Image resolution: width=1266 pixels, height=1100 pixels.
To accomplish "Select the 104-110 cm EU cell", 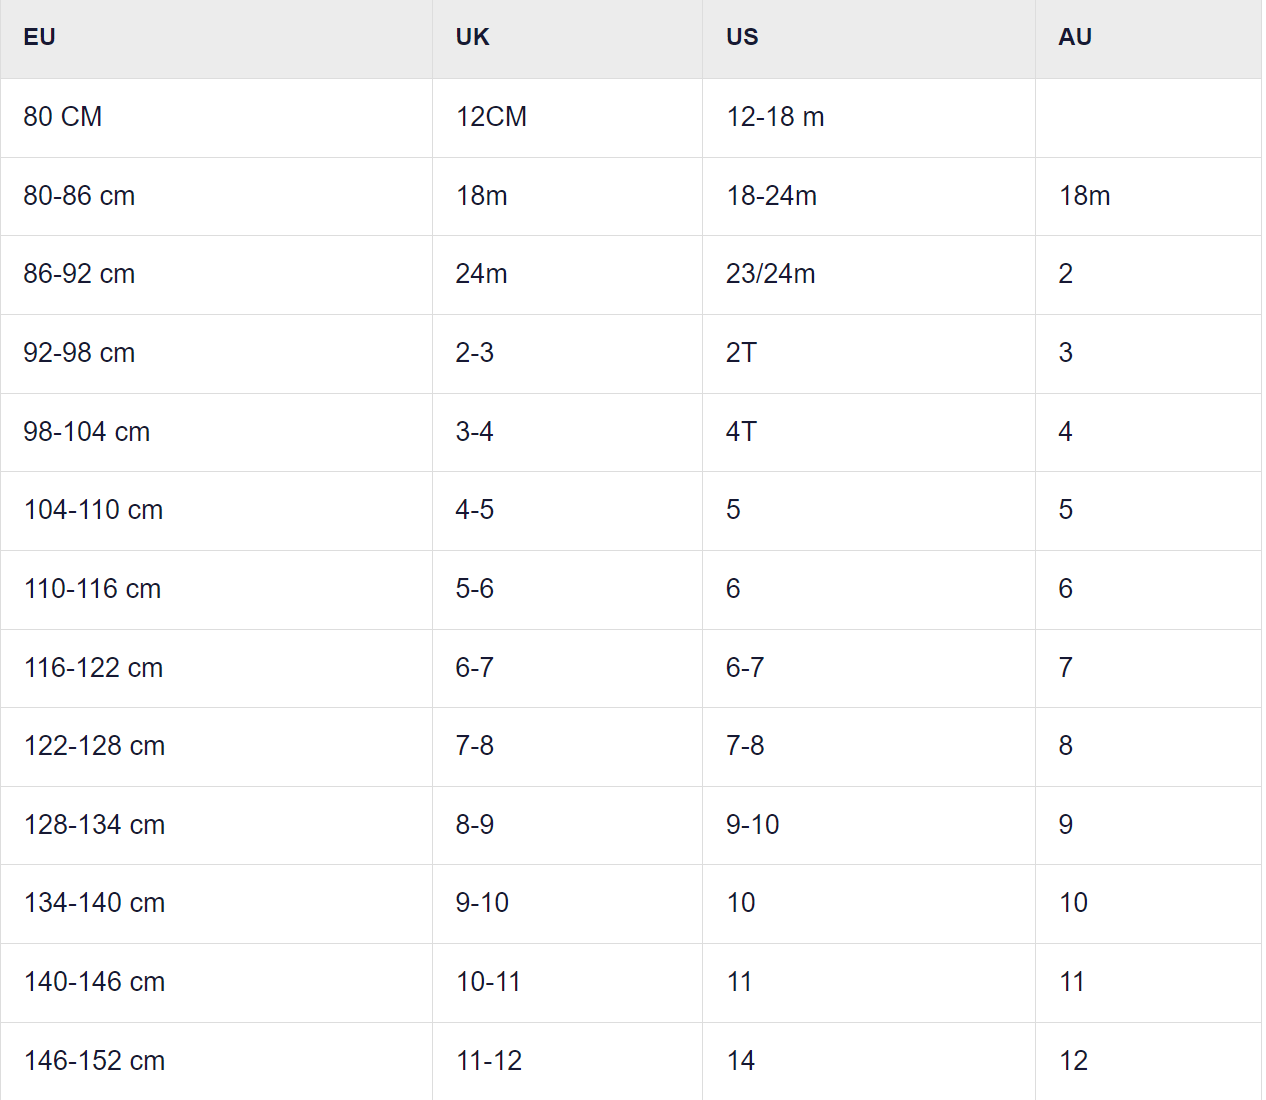I will 93,510.
